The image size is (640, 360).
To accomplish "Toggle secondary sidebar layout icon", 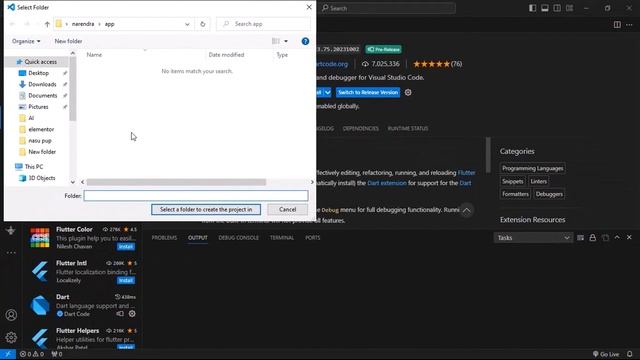I will [557, 8].
